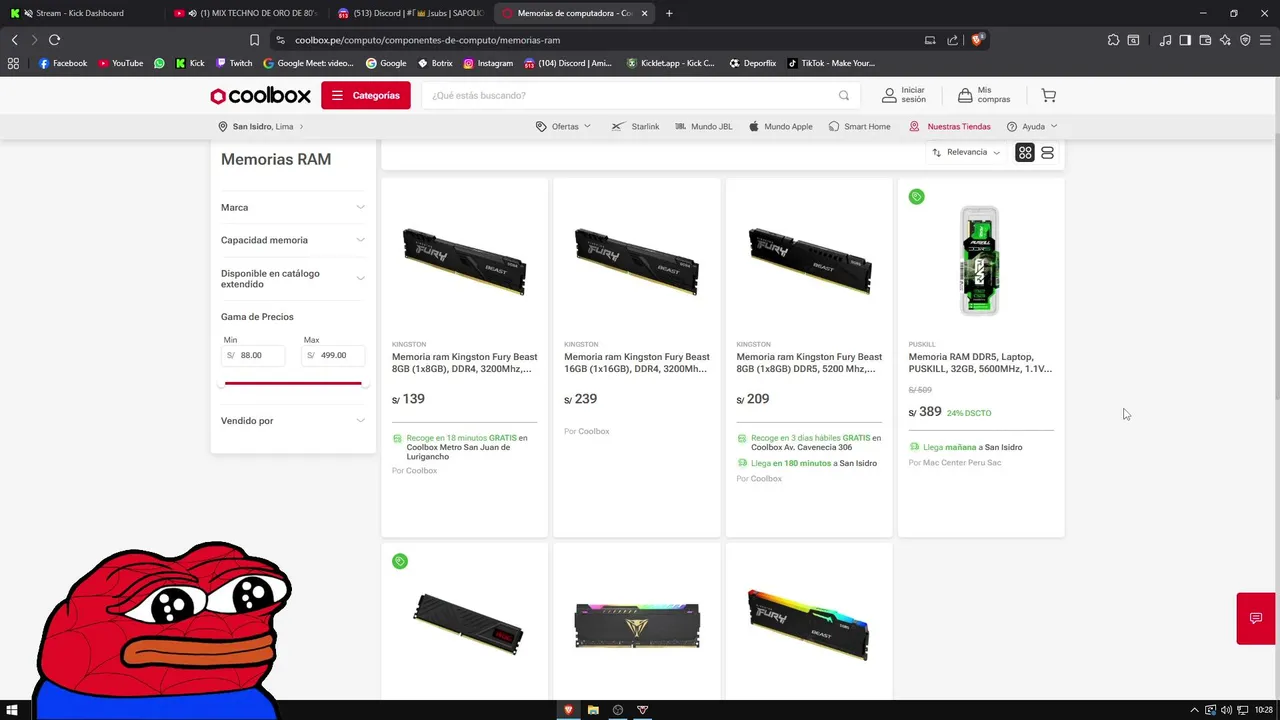Click the Brave icon in taskbar
The width and height of the screenshot is (1280, 720).
(x=569, y=710)
